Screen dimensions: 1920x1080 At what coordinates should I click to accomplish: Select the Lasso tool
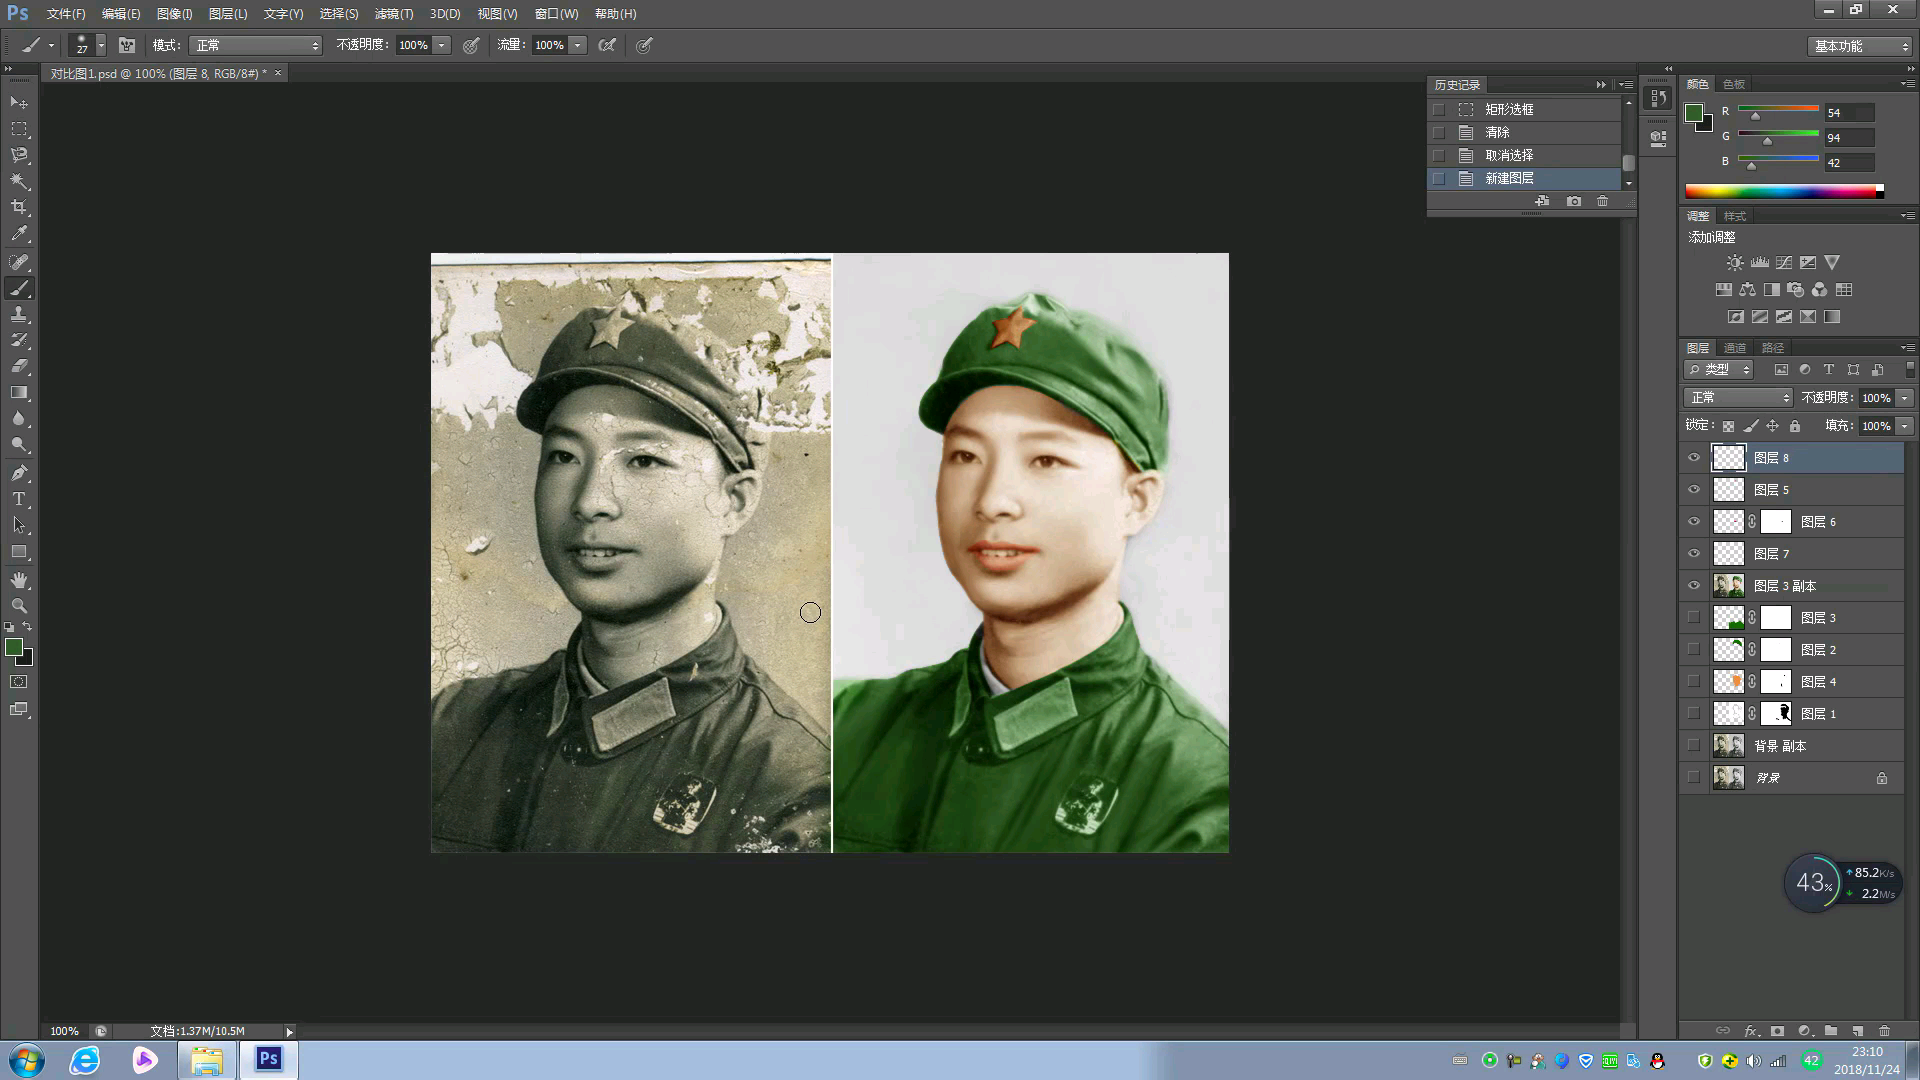[x=19, y=155]
